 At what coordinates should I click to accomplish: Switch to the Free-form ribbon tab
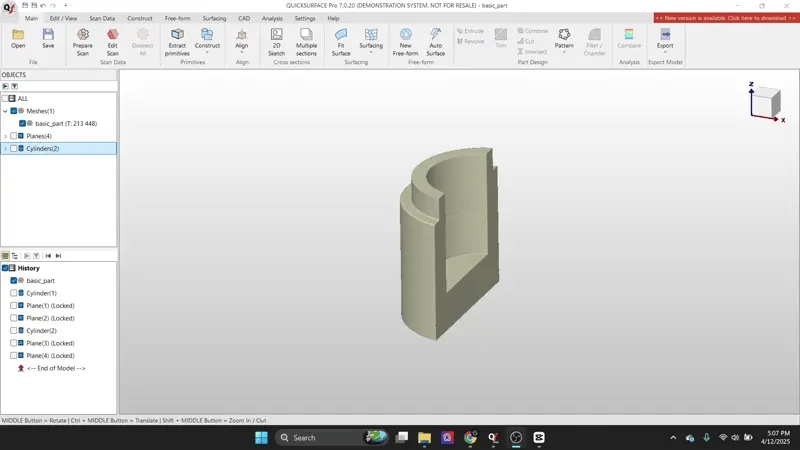(x=178, y=18)
